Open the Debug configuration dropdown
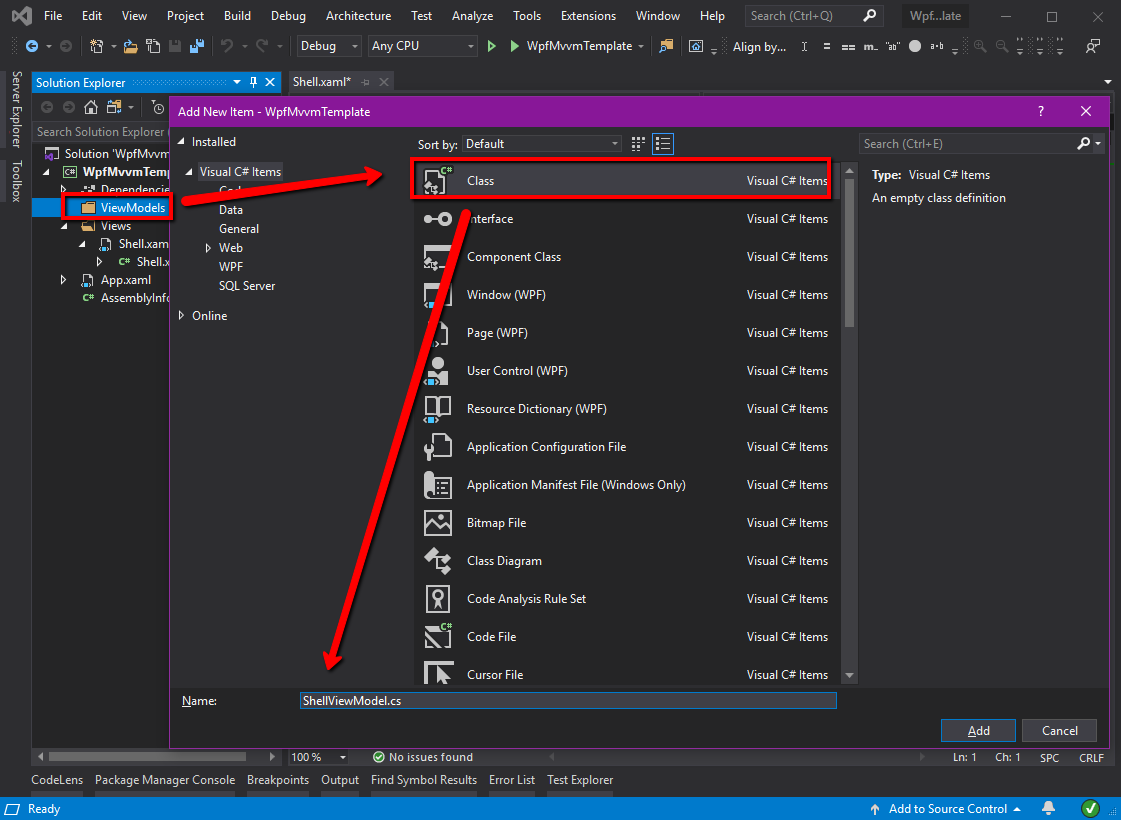1121x820 pixels. (x=329, y=46)
